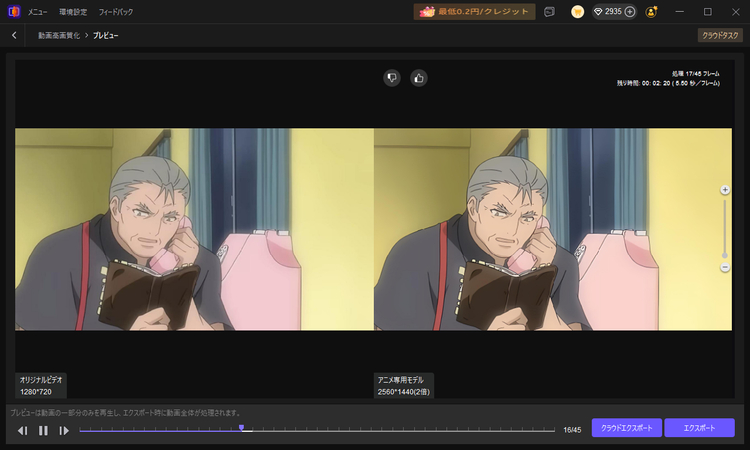This screenshot has height=450, width=750.
Task: Step to next frame
Action: (x=64, y=431)
